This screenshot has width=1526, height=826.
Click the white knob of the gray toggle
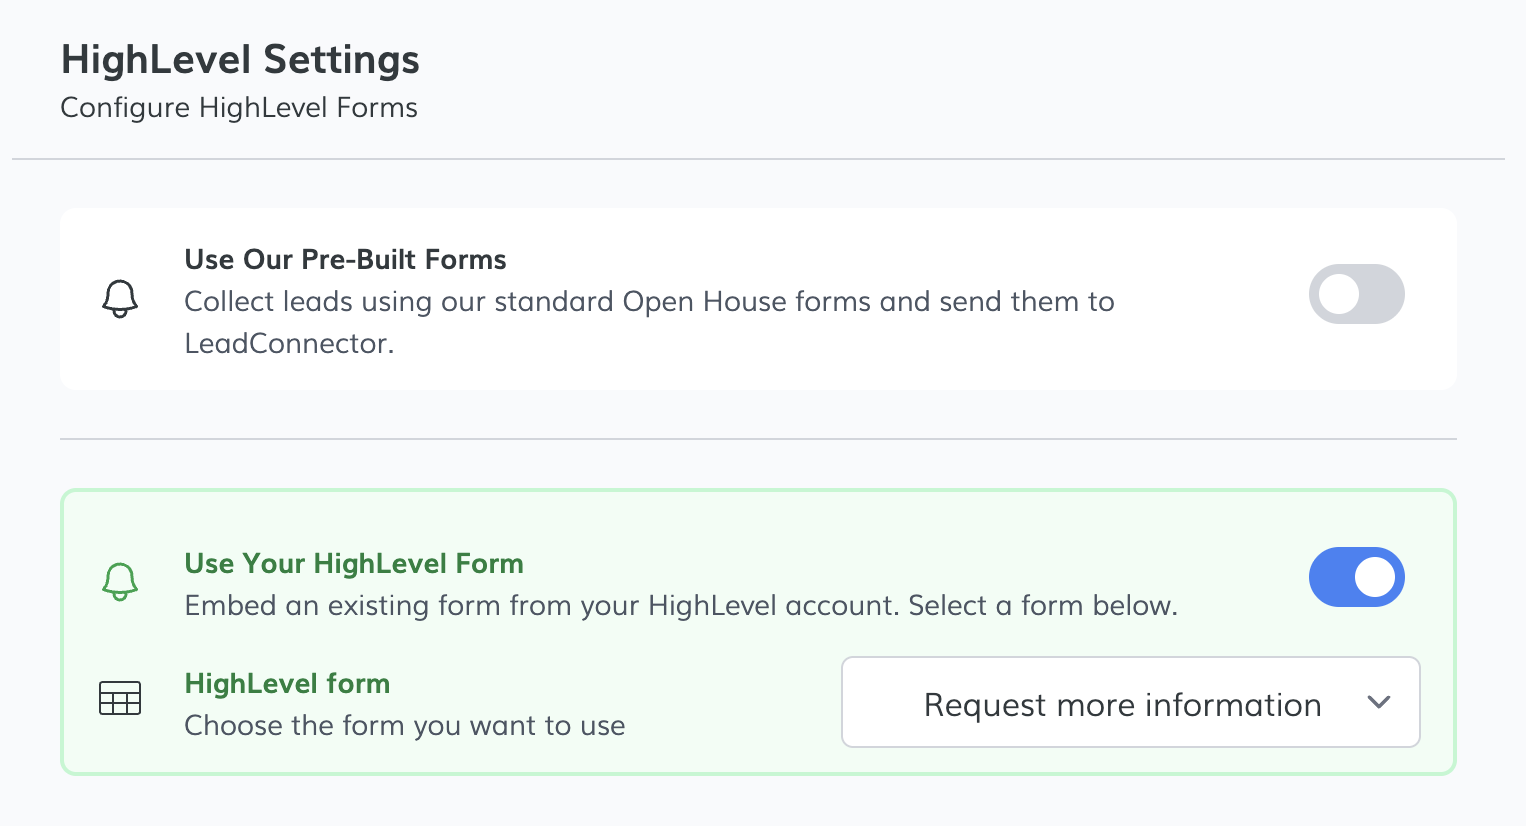(1339, 294)
